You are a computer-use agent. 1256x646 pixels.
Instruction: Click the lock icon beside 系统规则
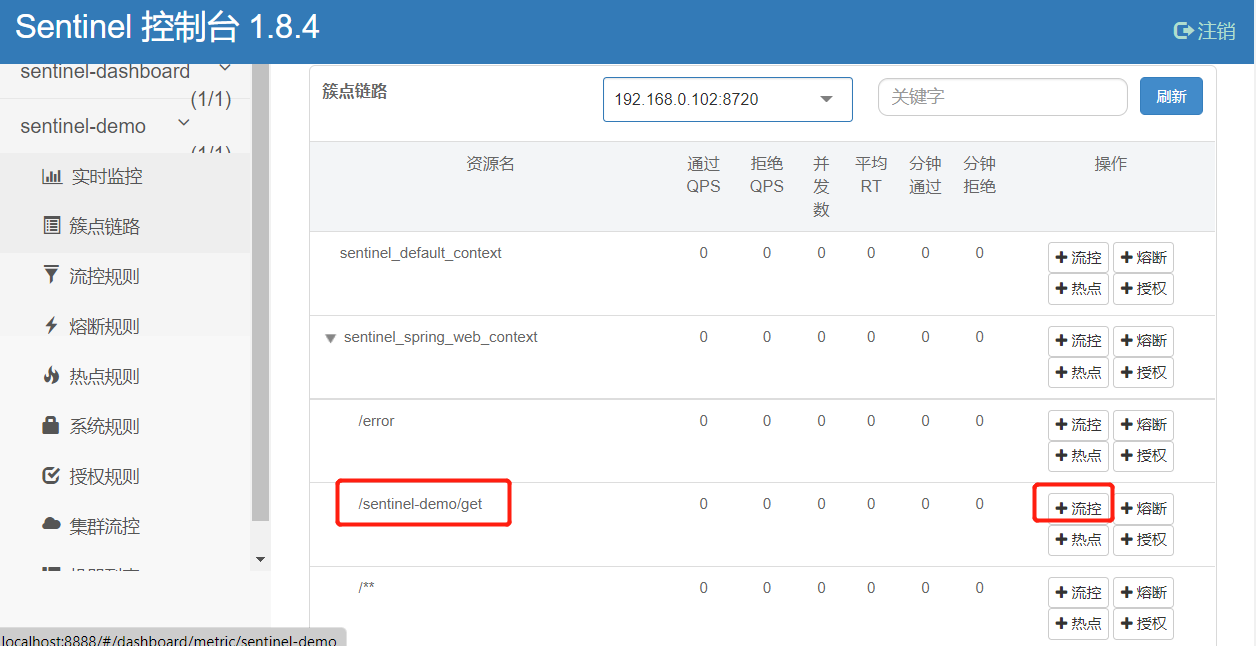point(52,426)
